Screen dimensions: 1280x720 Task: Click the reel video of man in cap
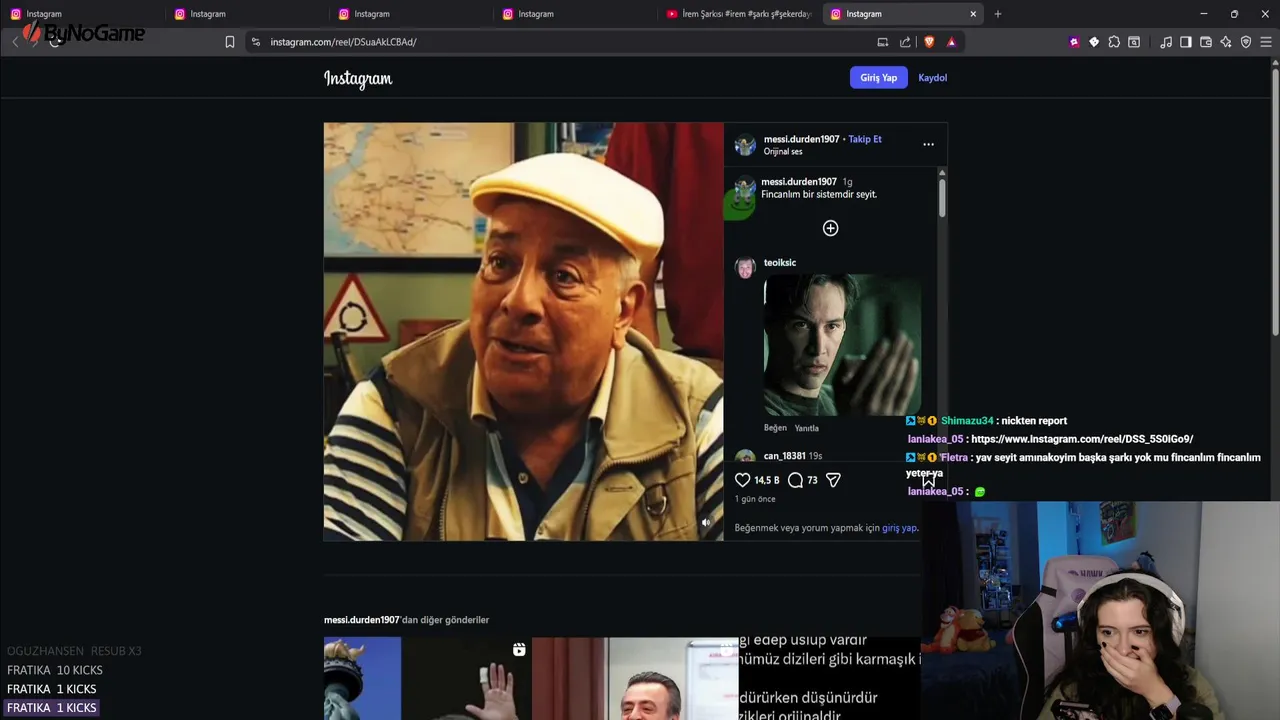pyautogui.click(x=523, y=332)
